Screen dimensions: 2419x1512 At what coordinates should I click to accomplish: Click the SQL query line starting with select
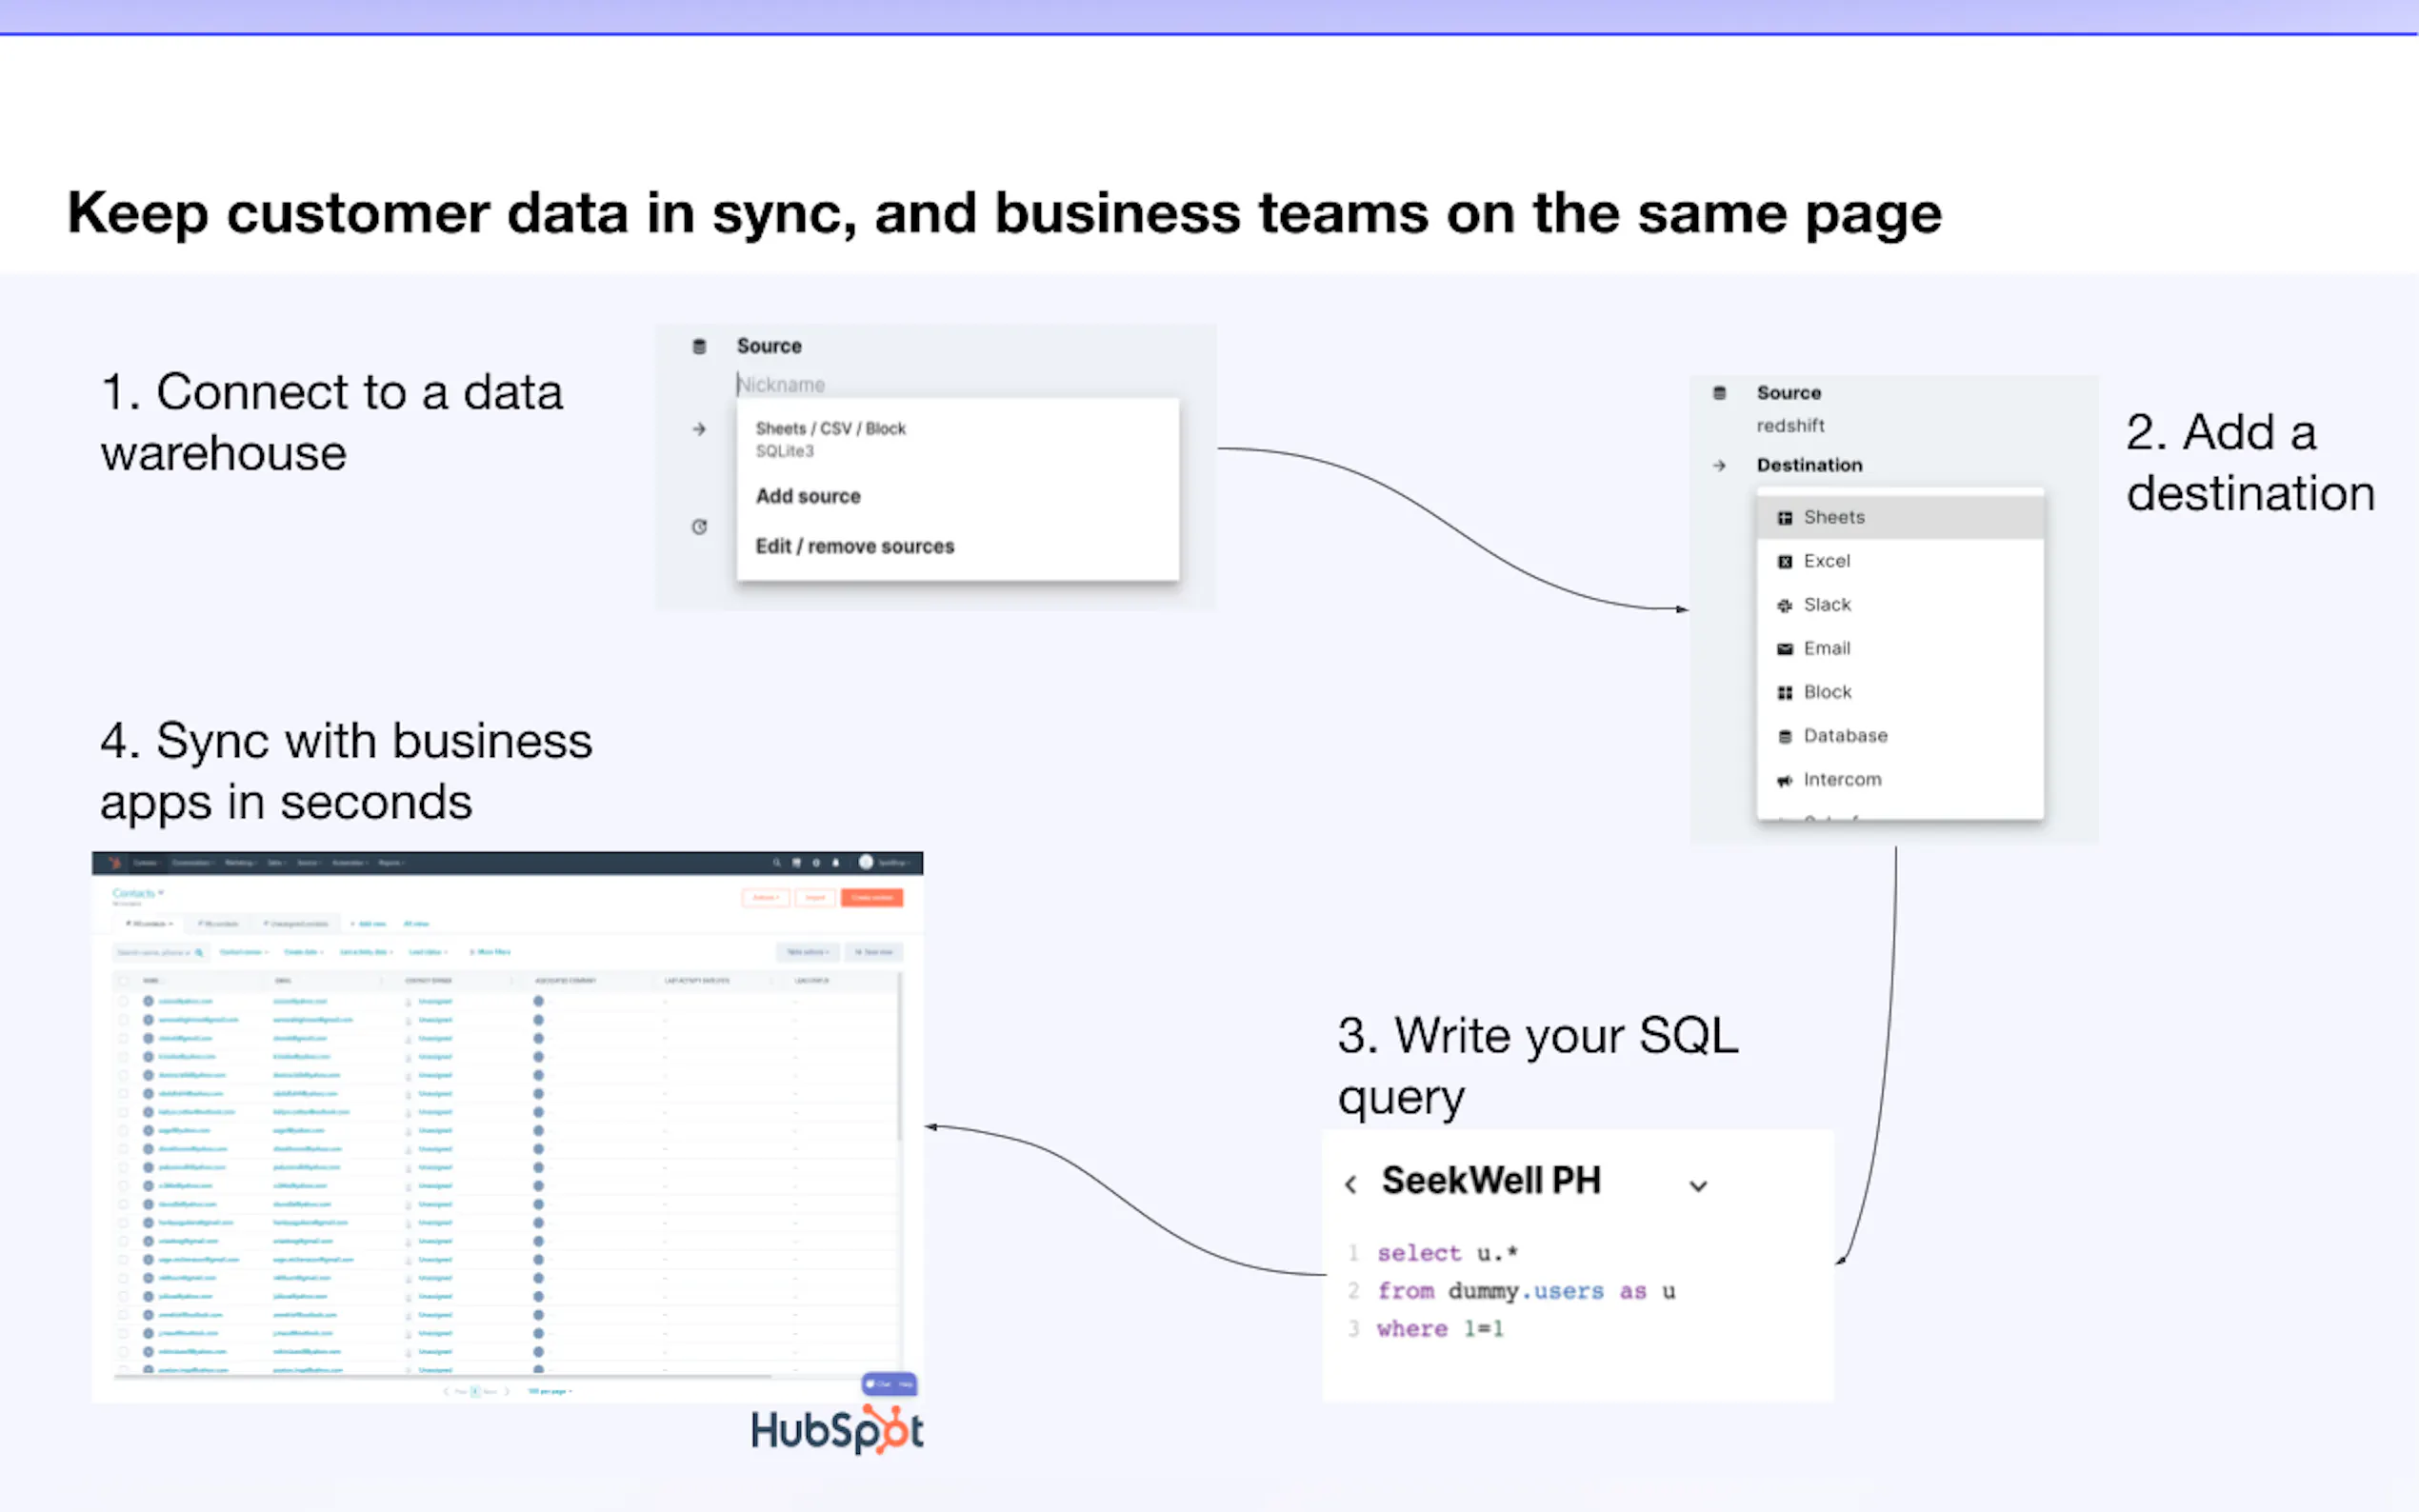click(1447, 1253)
